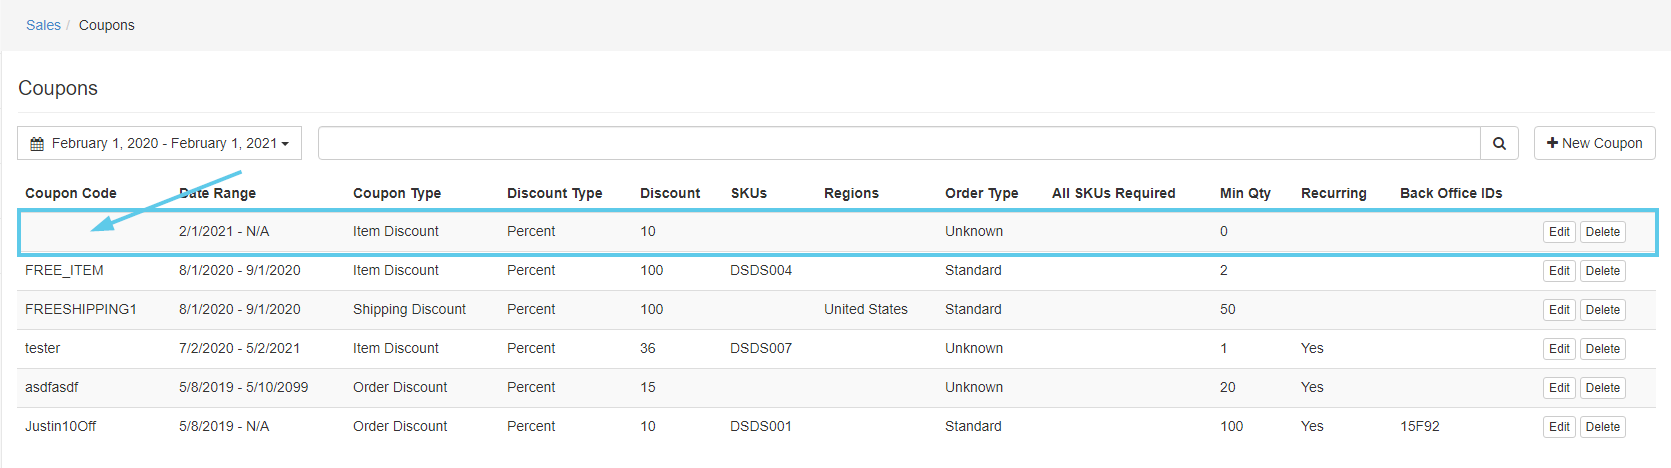Open the date range dropdown
1671x468 pixels.
click(x=160, y=143)
